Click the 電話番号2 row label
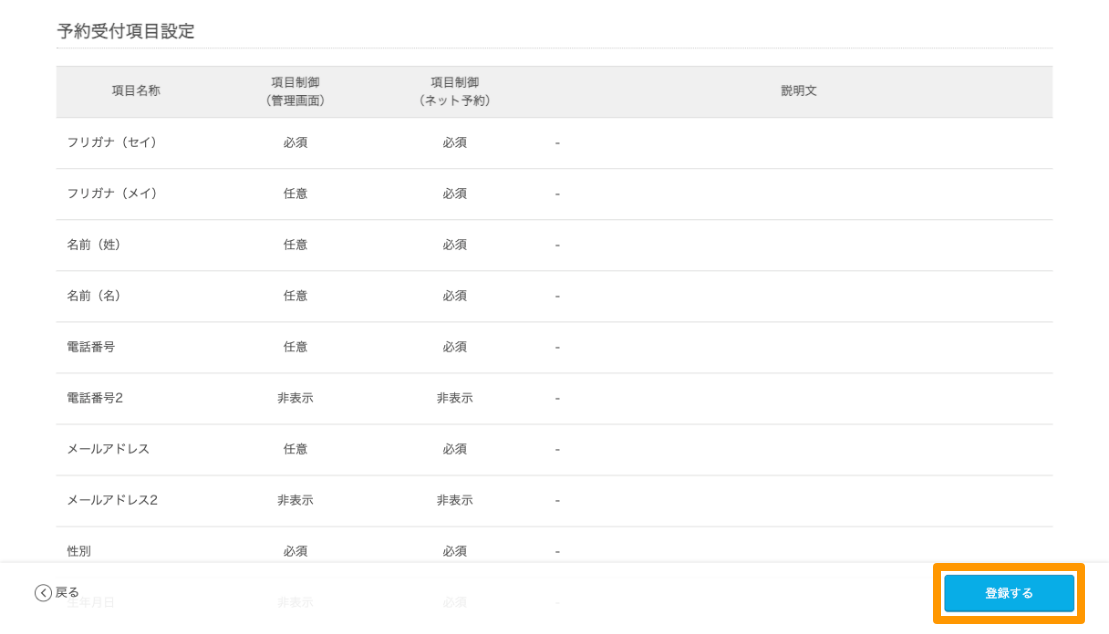1109x634 pixels. tap(95, 398)
